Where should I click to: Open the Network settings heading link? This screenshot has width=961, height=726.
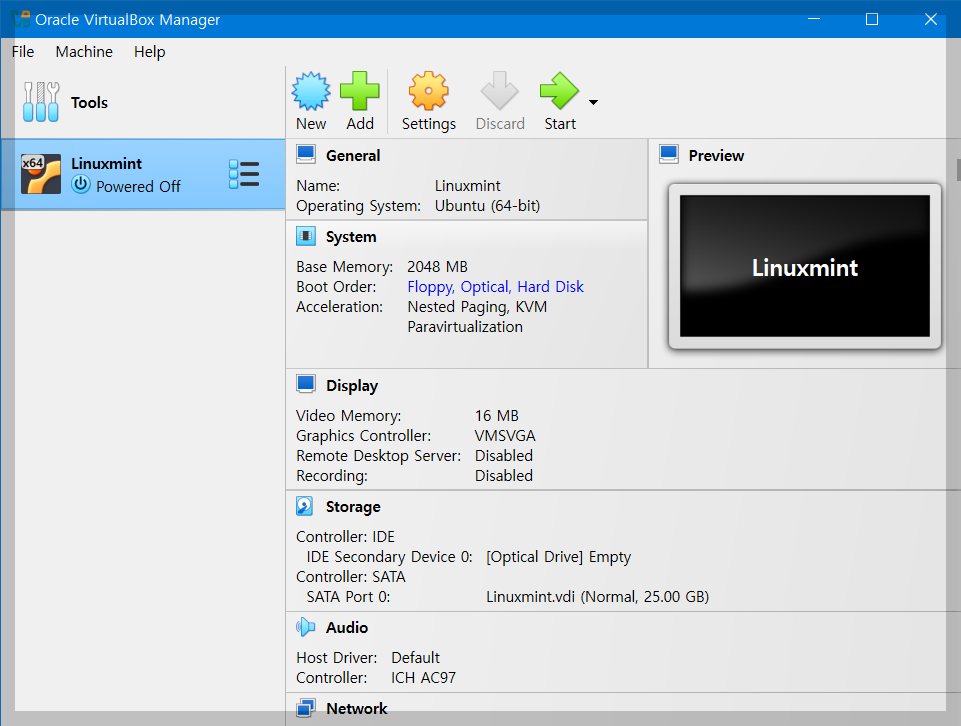click(357, 709)
